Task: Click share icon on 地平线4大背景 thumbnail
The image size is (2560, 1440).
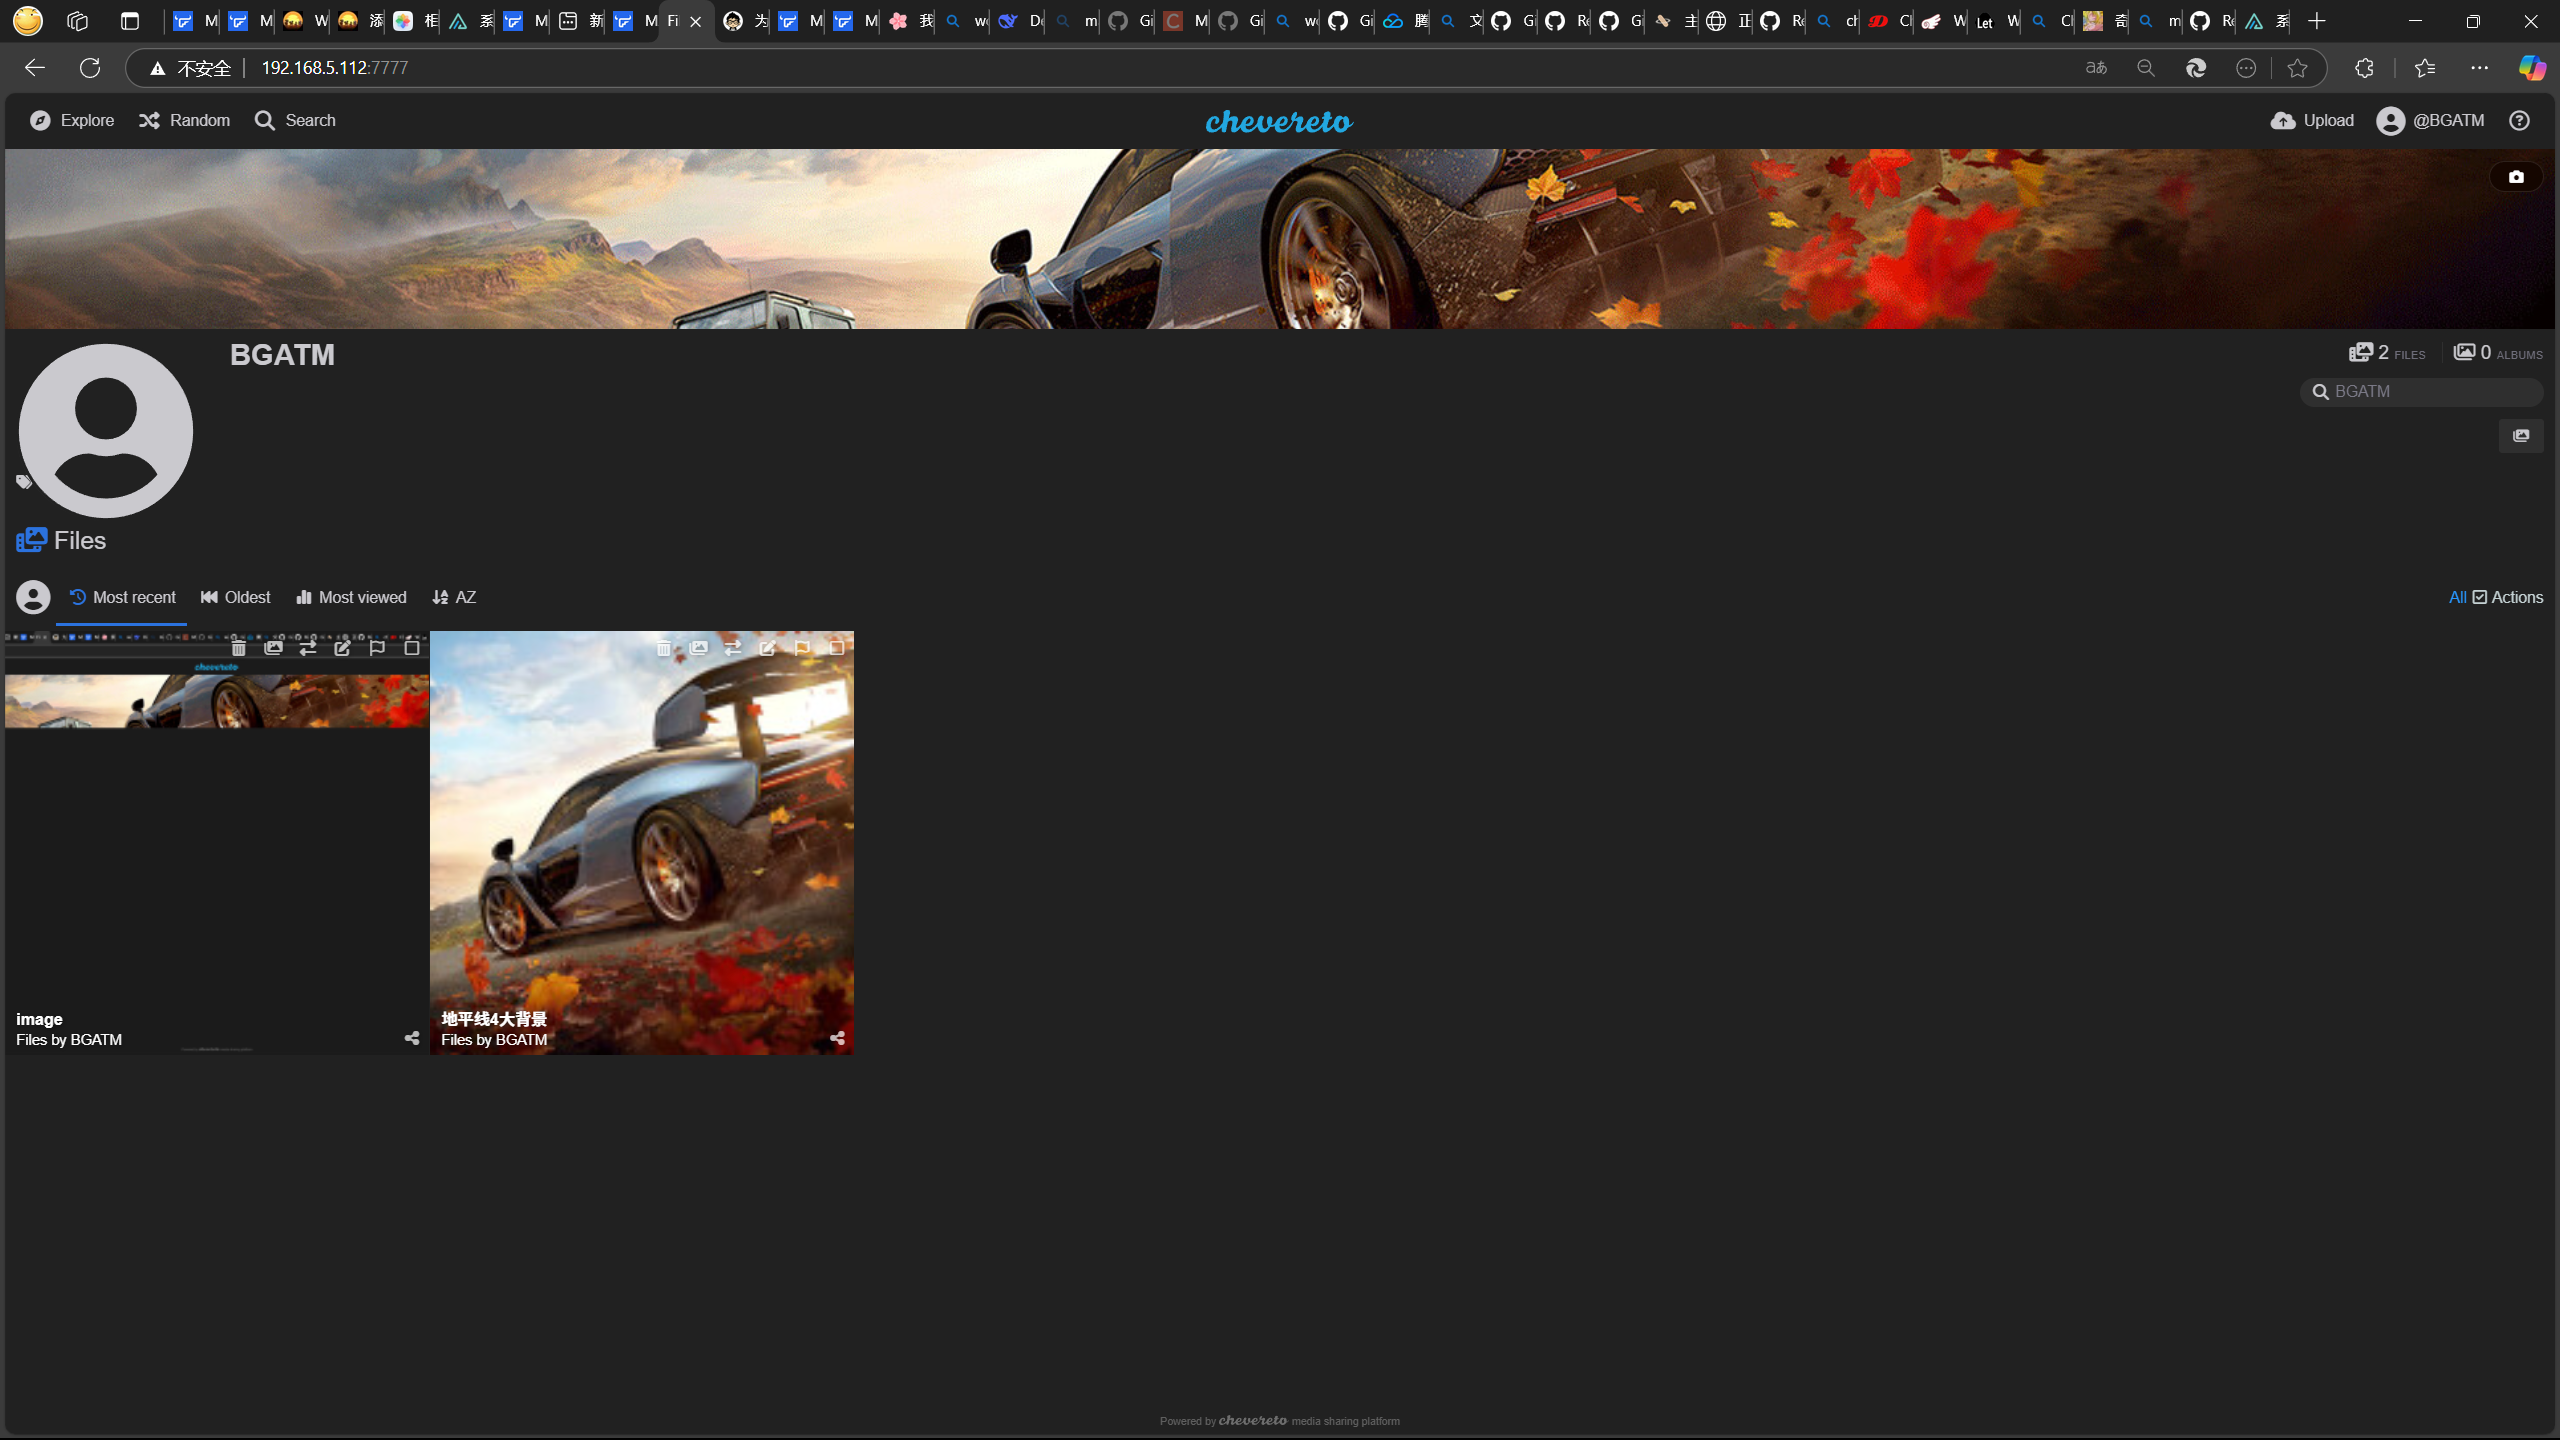Action: coord(837,1038)
